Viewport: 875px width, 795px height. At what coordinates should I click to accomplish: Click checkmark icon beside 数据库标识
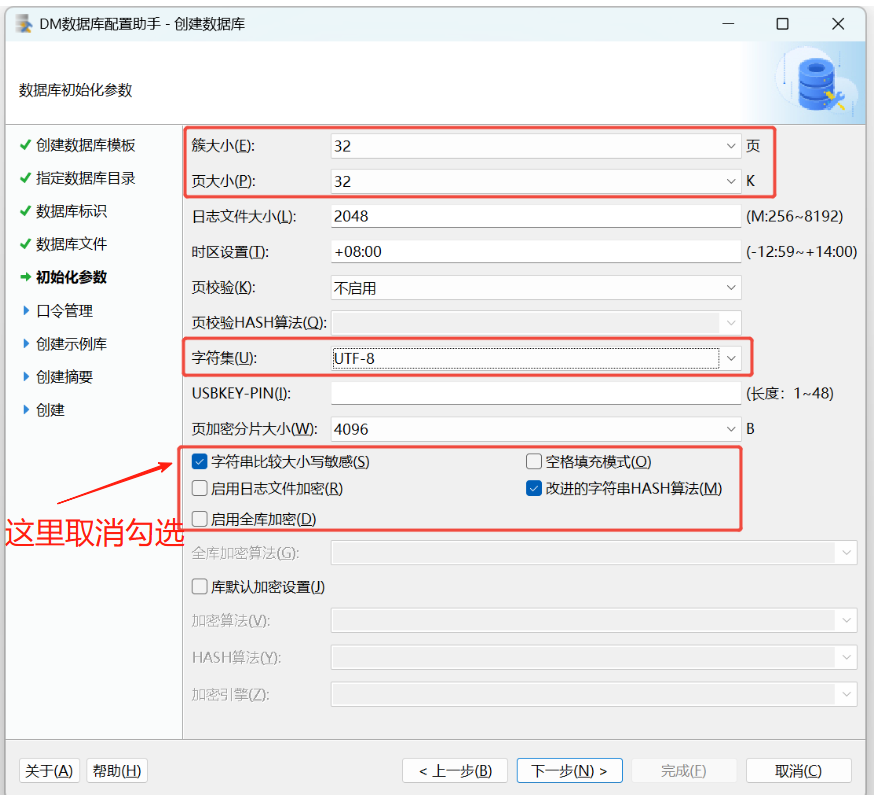(25, 211)
